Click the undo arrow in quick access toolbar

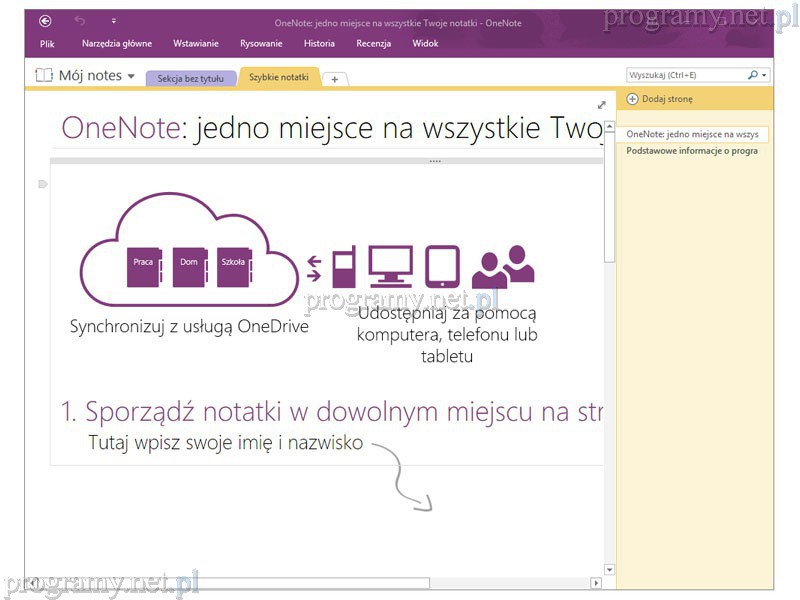coord(80,20)
